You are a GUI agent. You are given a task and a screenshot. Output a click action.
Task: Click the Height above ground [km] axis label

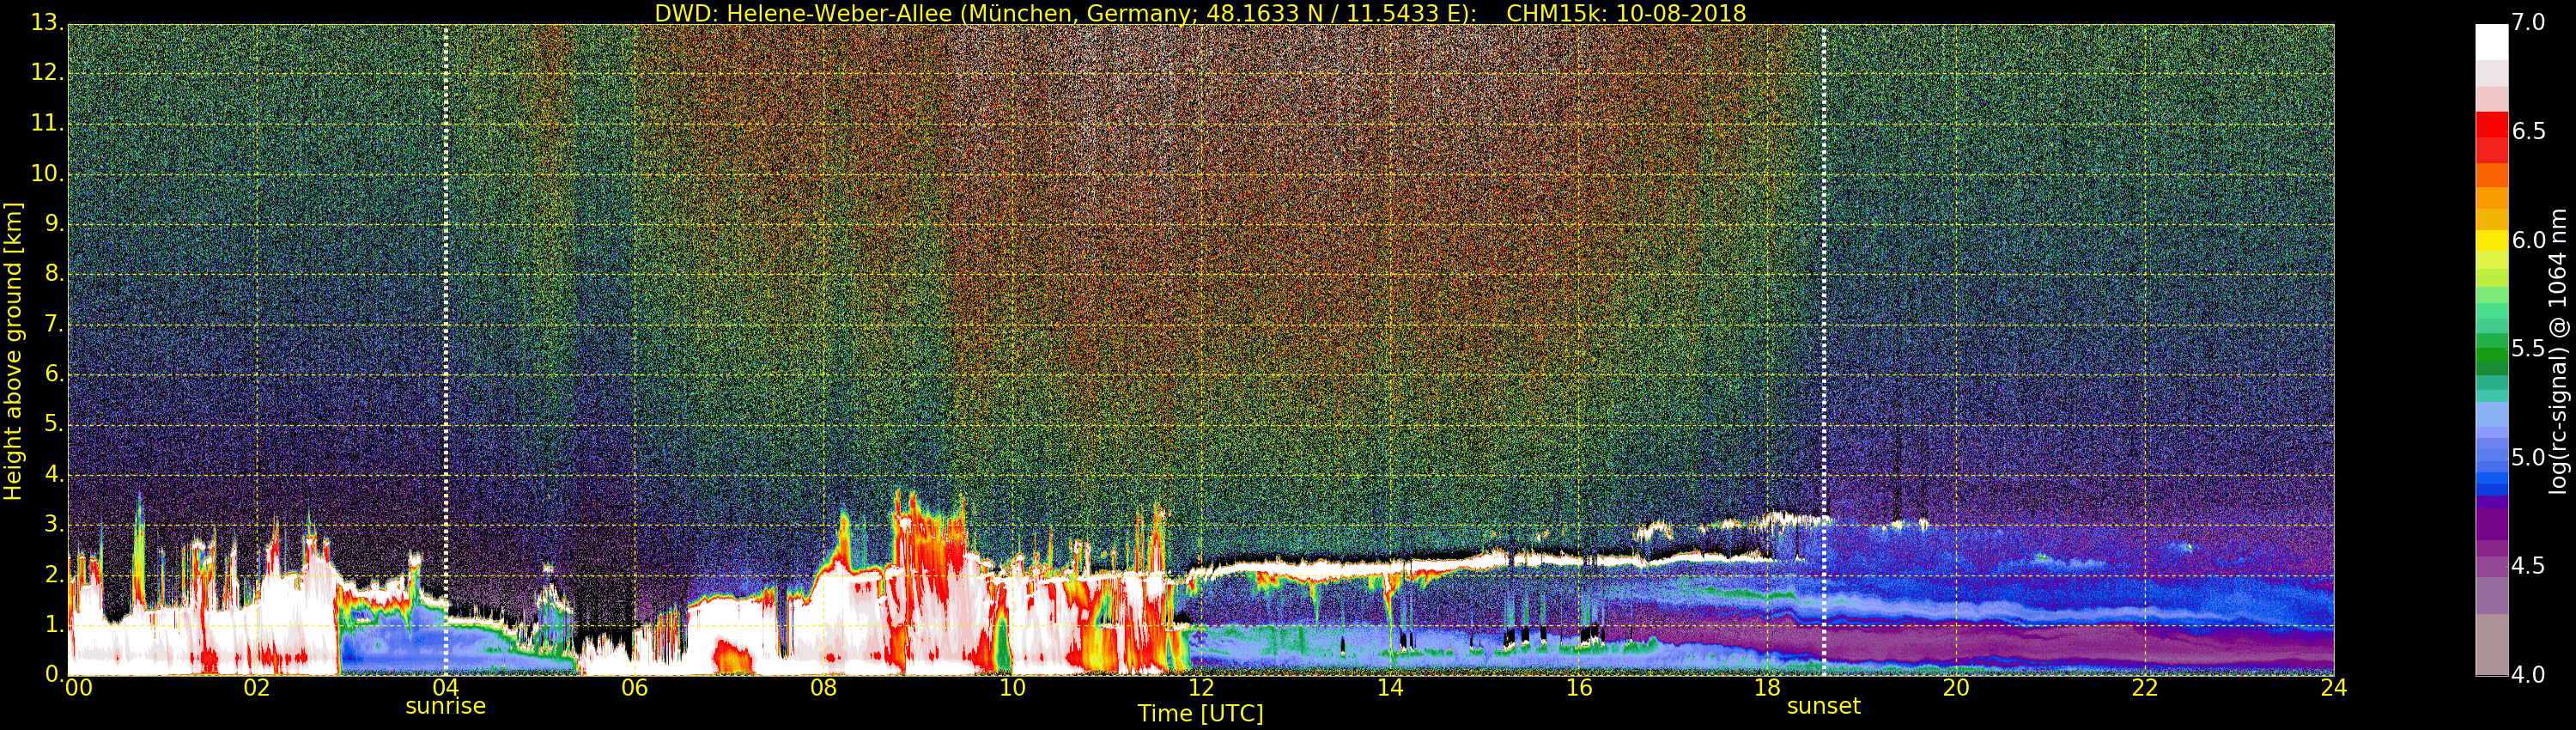pyautogui.click(x=13, y=350)
